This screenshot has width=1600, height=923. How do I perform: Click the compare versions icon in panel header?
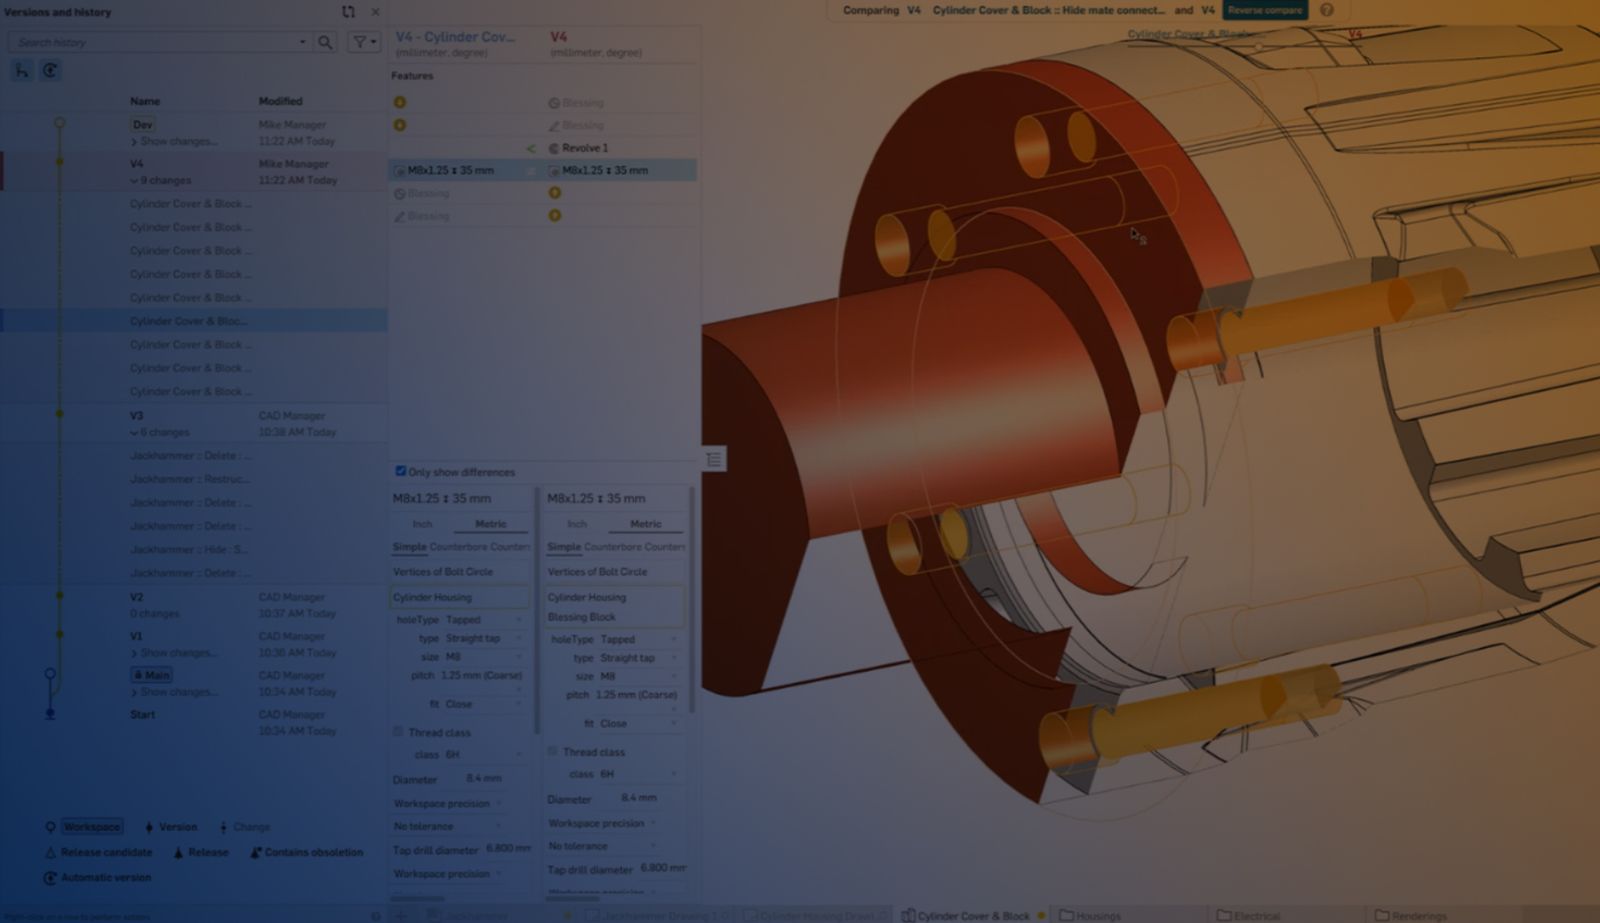(x=348, y=12)
